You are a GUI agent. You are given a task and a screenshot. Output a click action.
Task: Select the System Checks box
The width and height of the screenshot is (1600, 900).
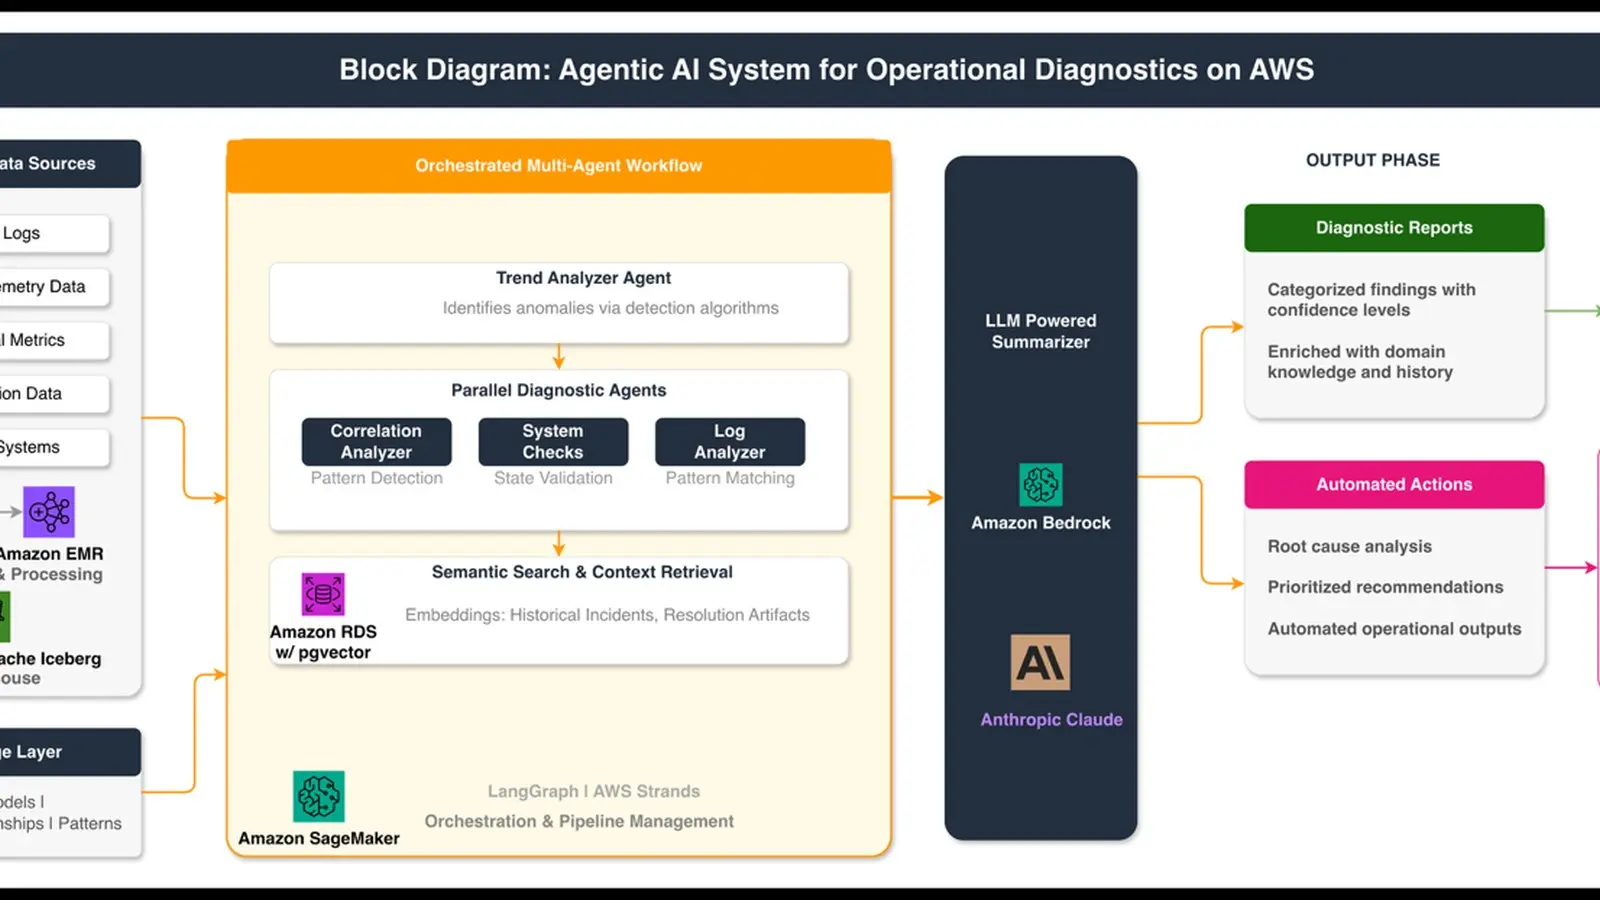[x=553, y=441]
